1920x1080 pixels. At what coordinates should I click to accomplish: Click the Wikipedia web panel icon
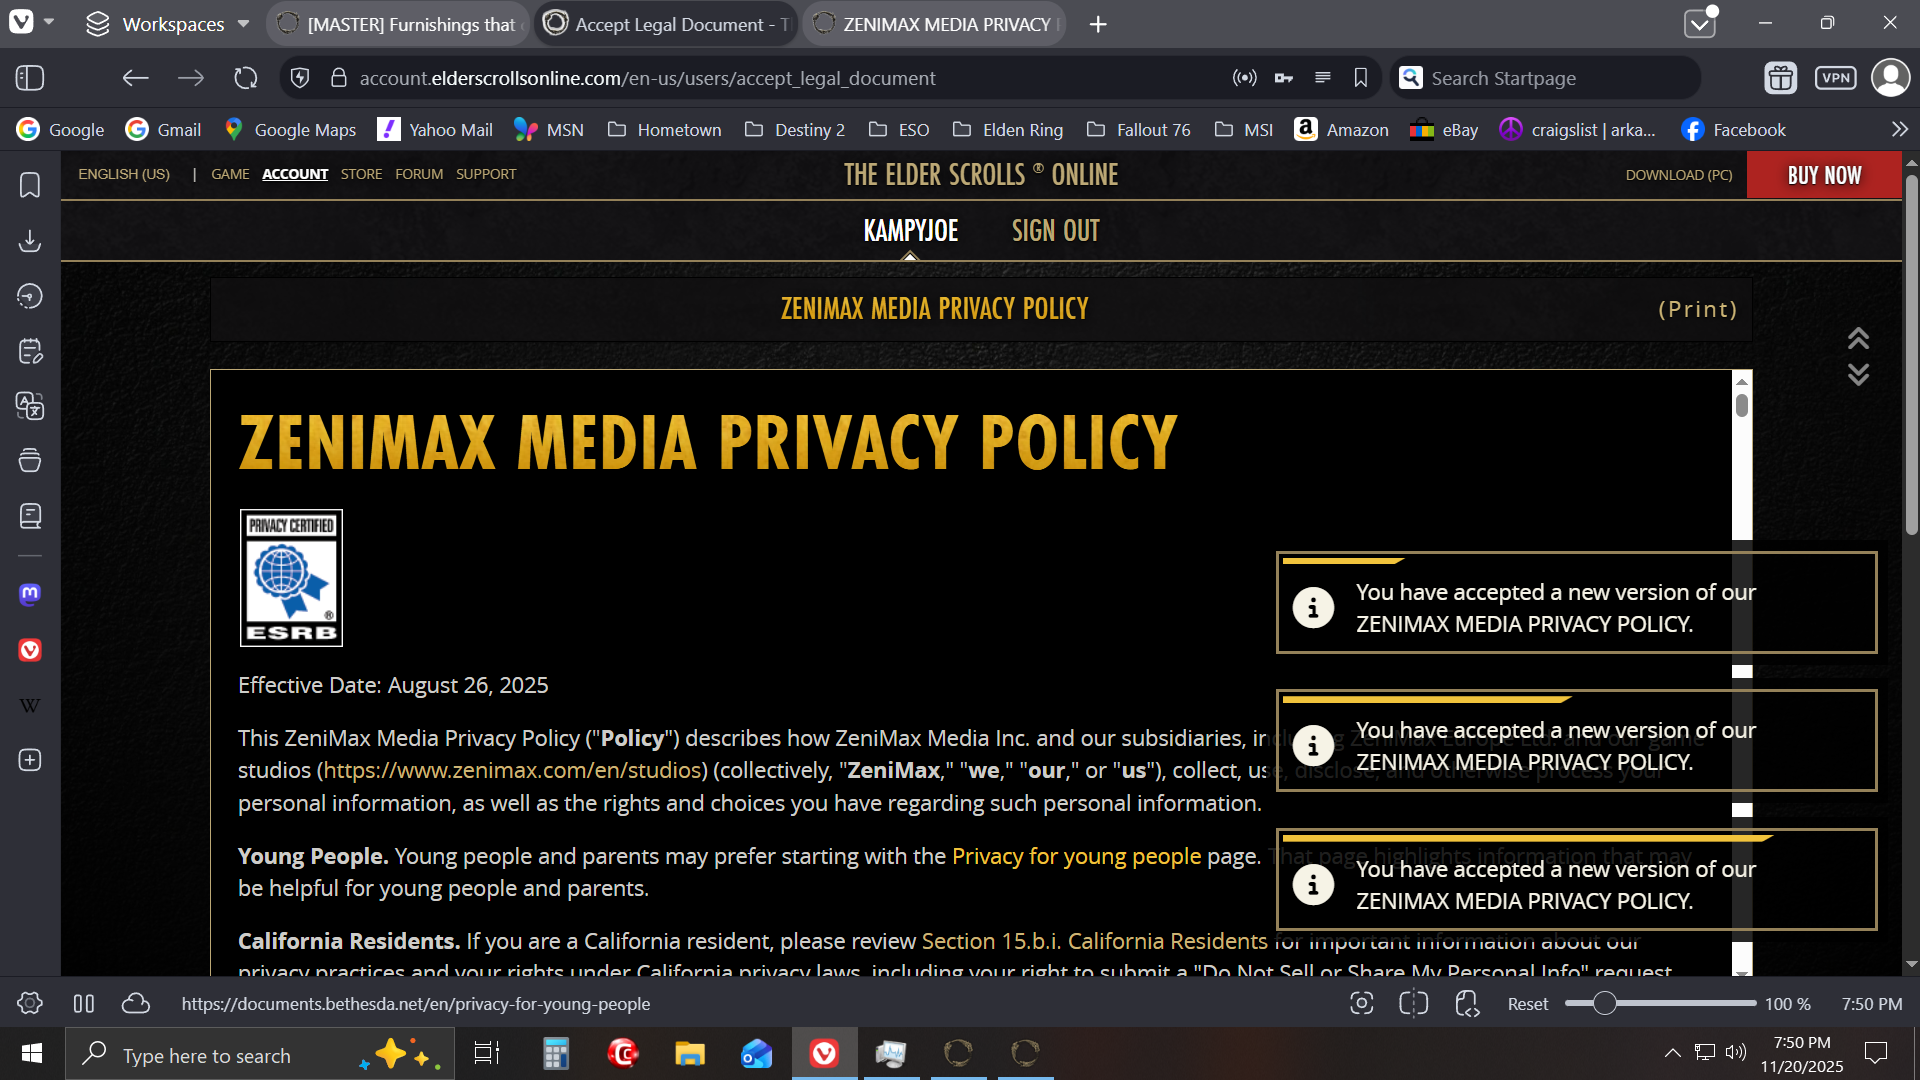30,706
